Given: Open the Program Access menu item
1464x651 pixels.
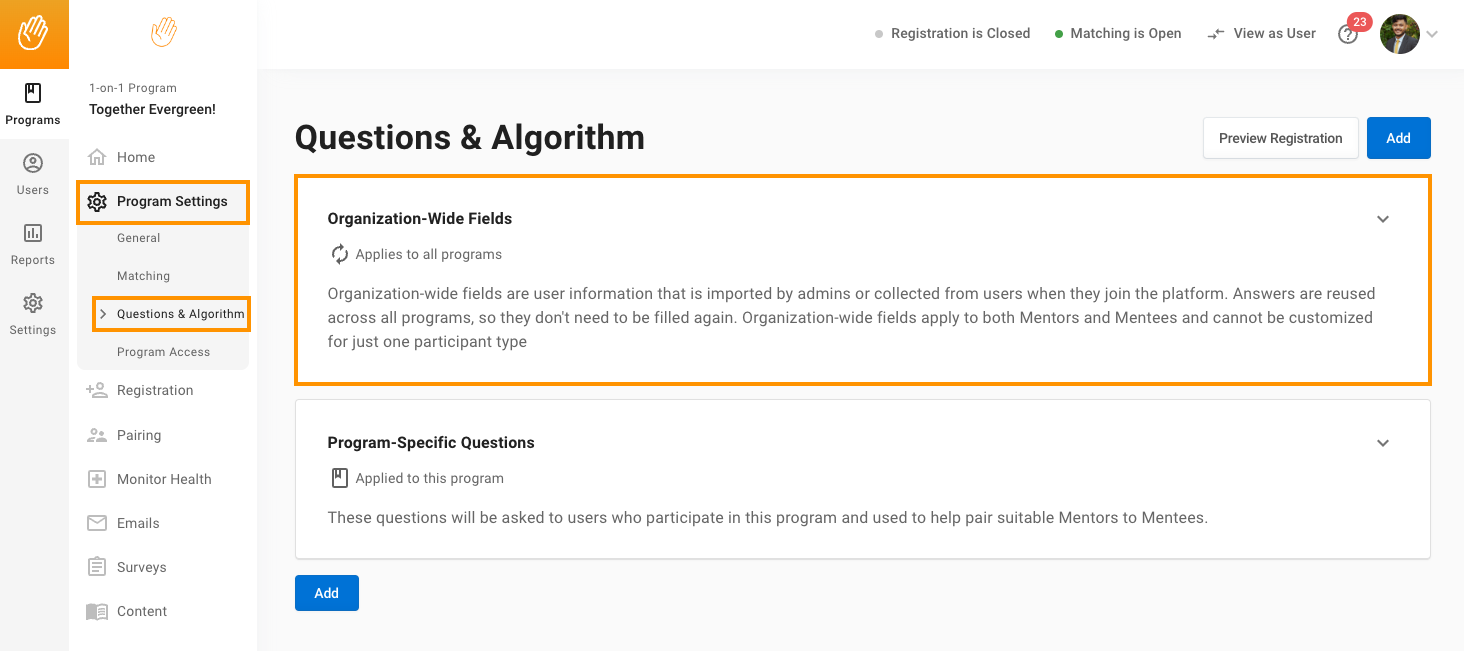Looking at the screenshot, I should point(163,352).
